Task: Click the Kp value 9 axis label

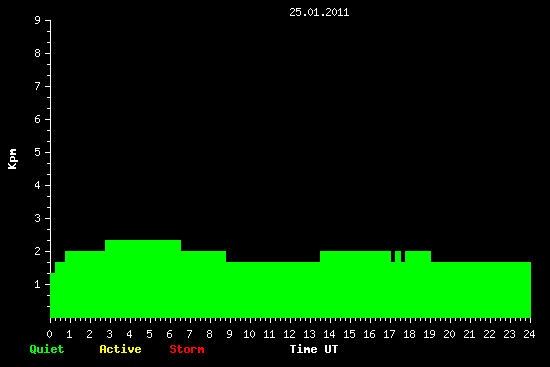Action: point(38,20)
